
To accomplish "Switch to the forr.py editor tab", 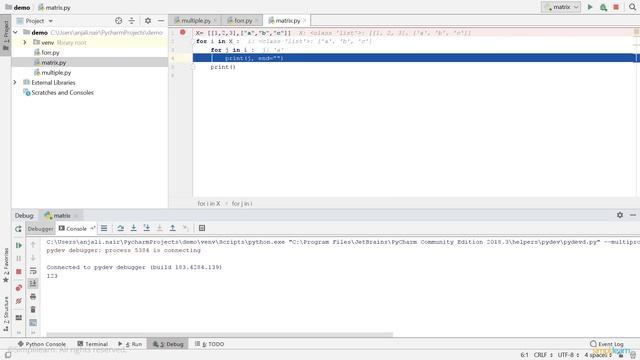I will (x=242, y=20).
